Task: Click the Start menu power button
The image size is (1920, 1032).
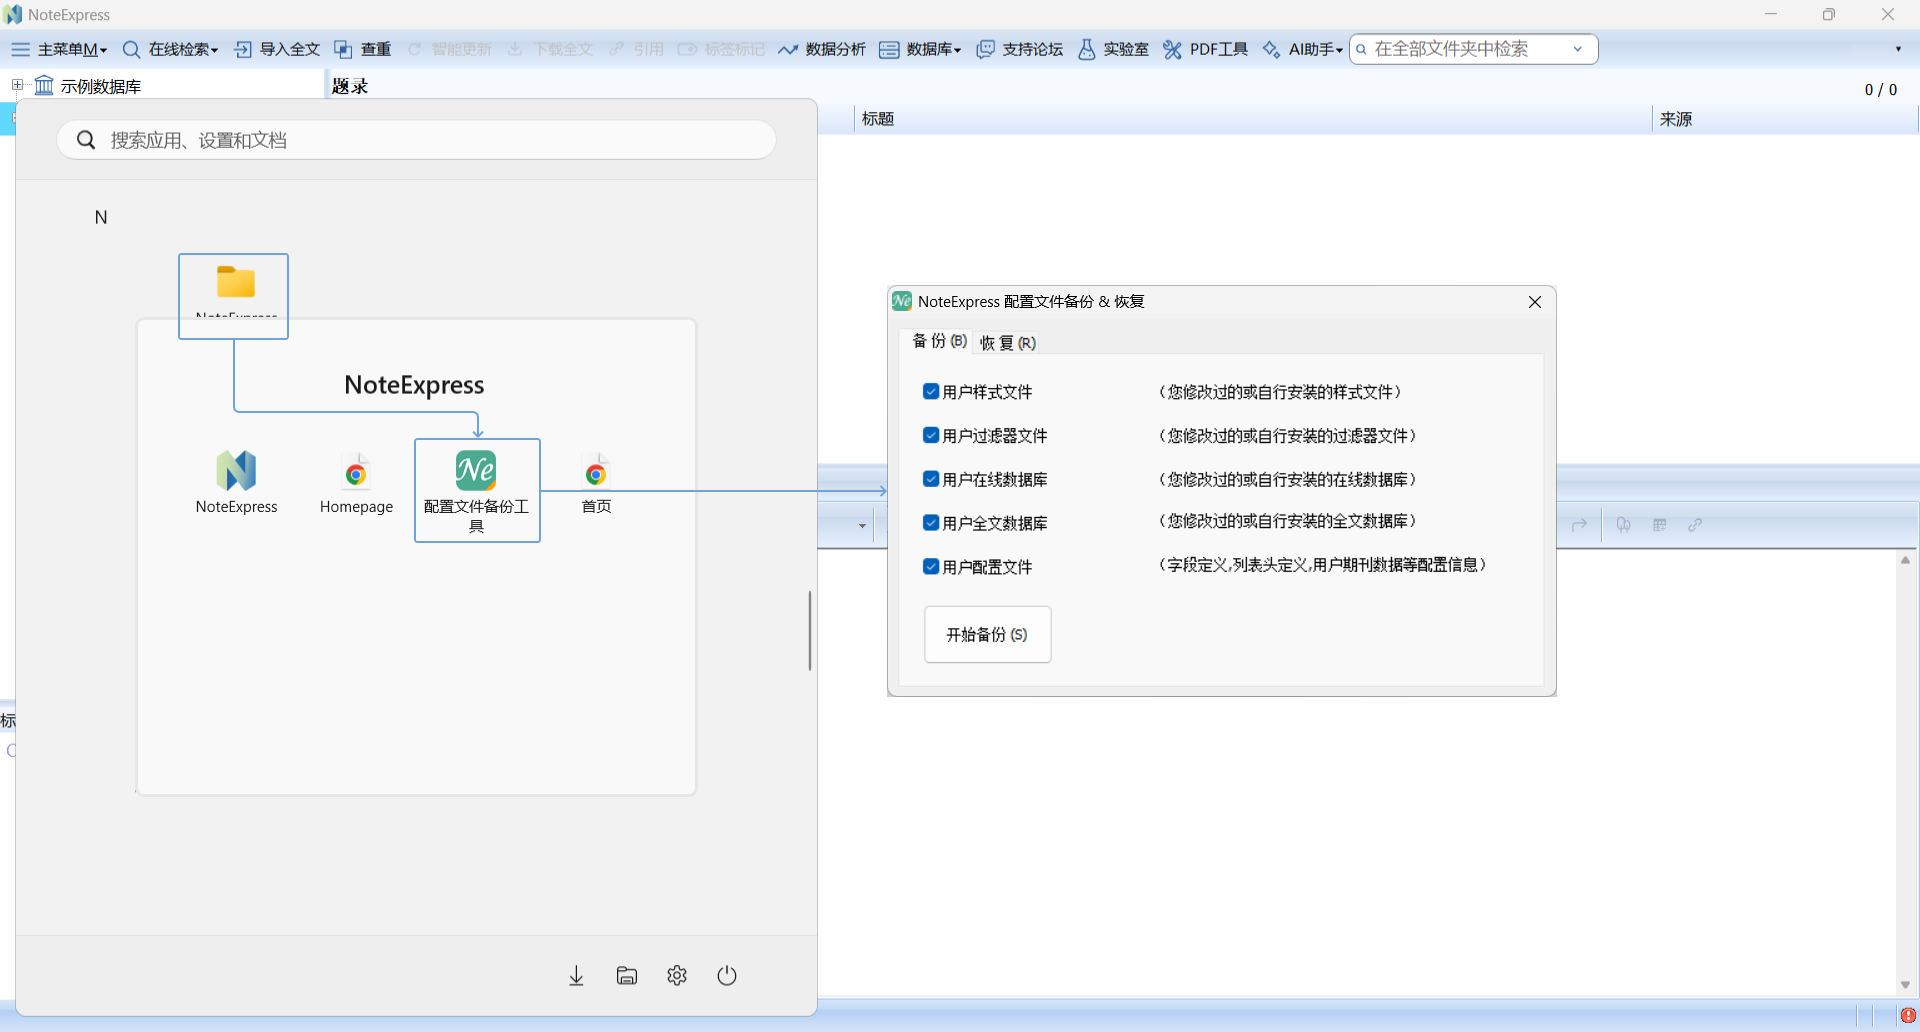Action: pyautogui.click(x=727, y=976)
